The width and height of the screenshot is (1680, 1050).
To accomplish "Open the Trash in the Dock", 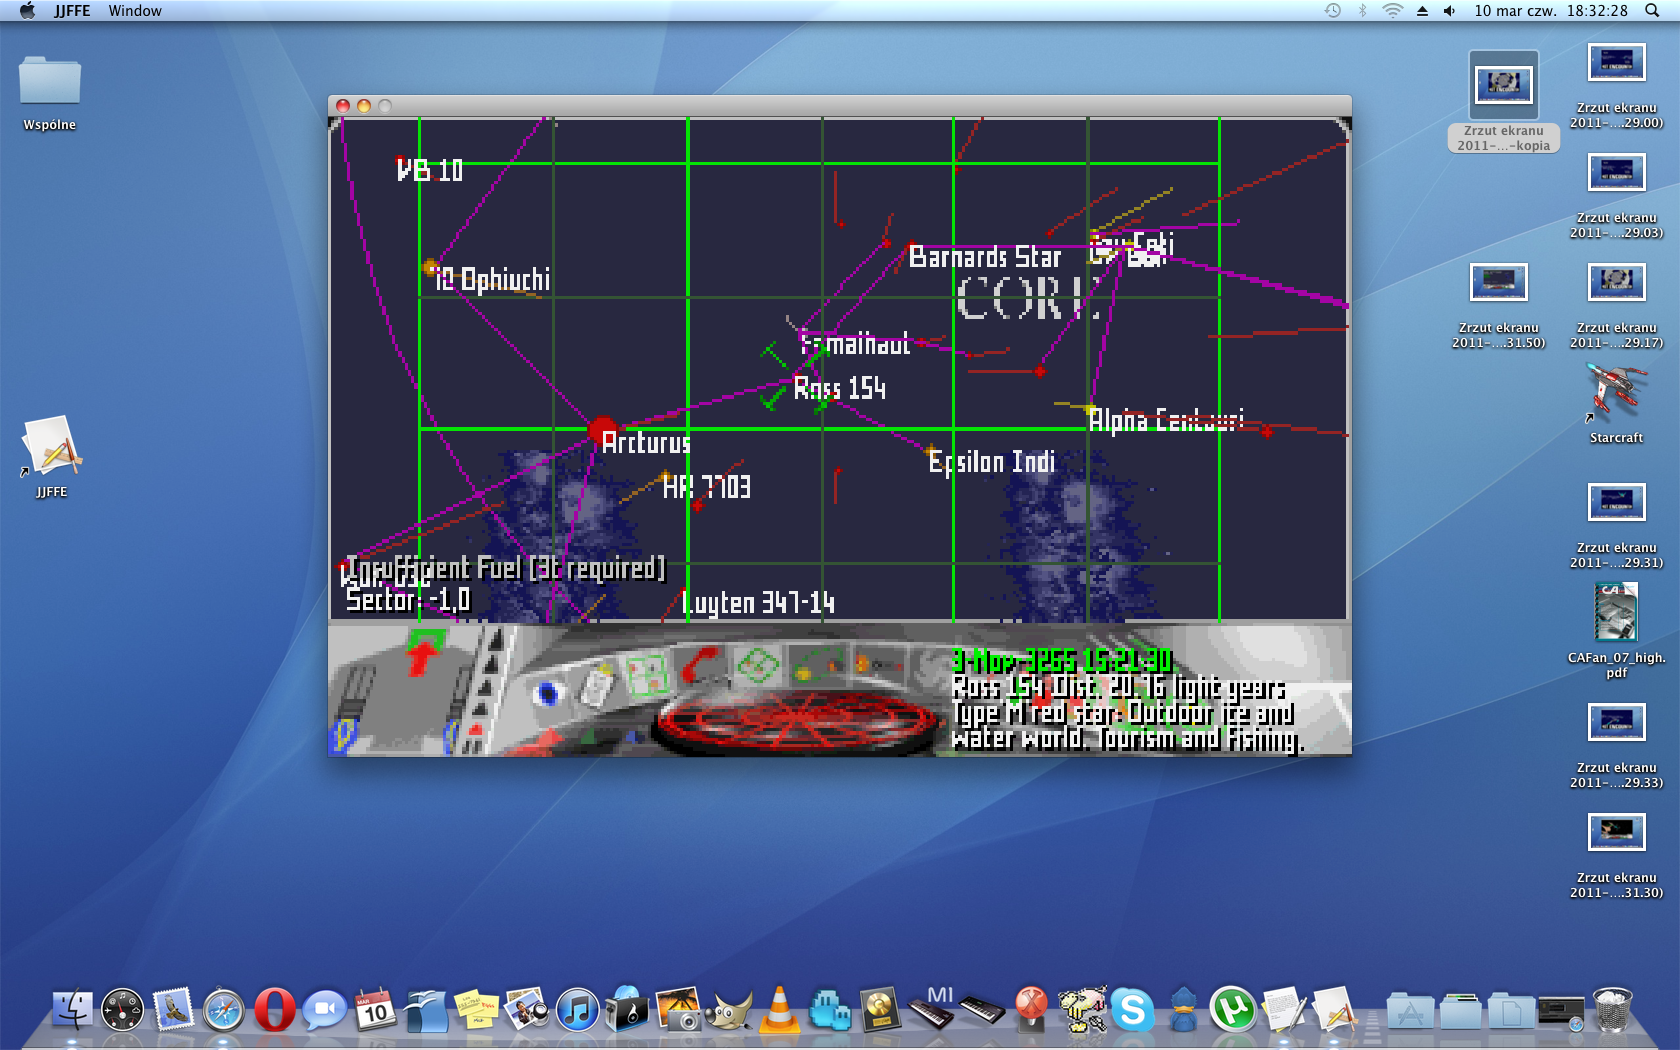I will [x=1612, y=1010].
